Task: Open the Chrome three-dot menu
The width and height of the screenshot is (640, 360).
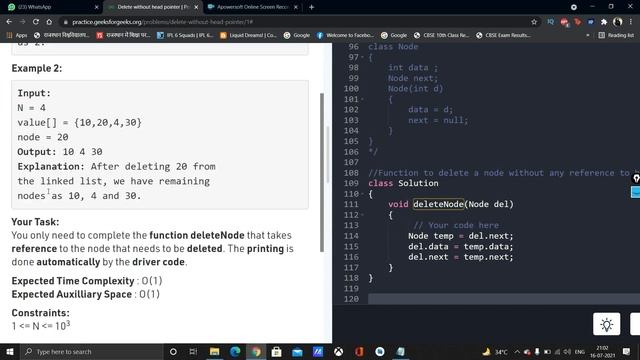Action: coord(631,22)
